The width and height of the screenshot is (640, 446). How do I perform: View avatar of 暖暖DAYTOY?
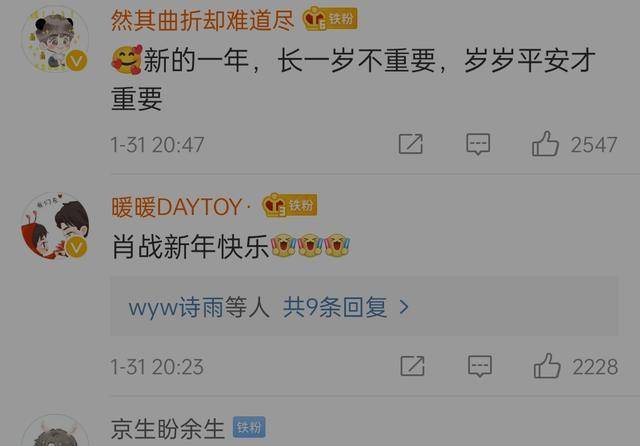(x=55, y=226)
